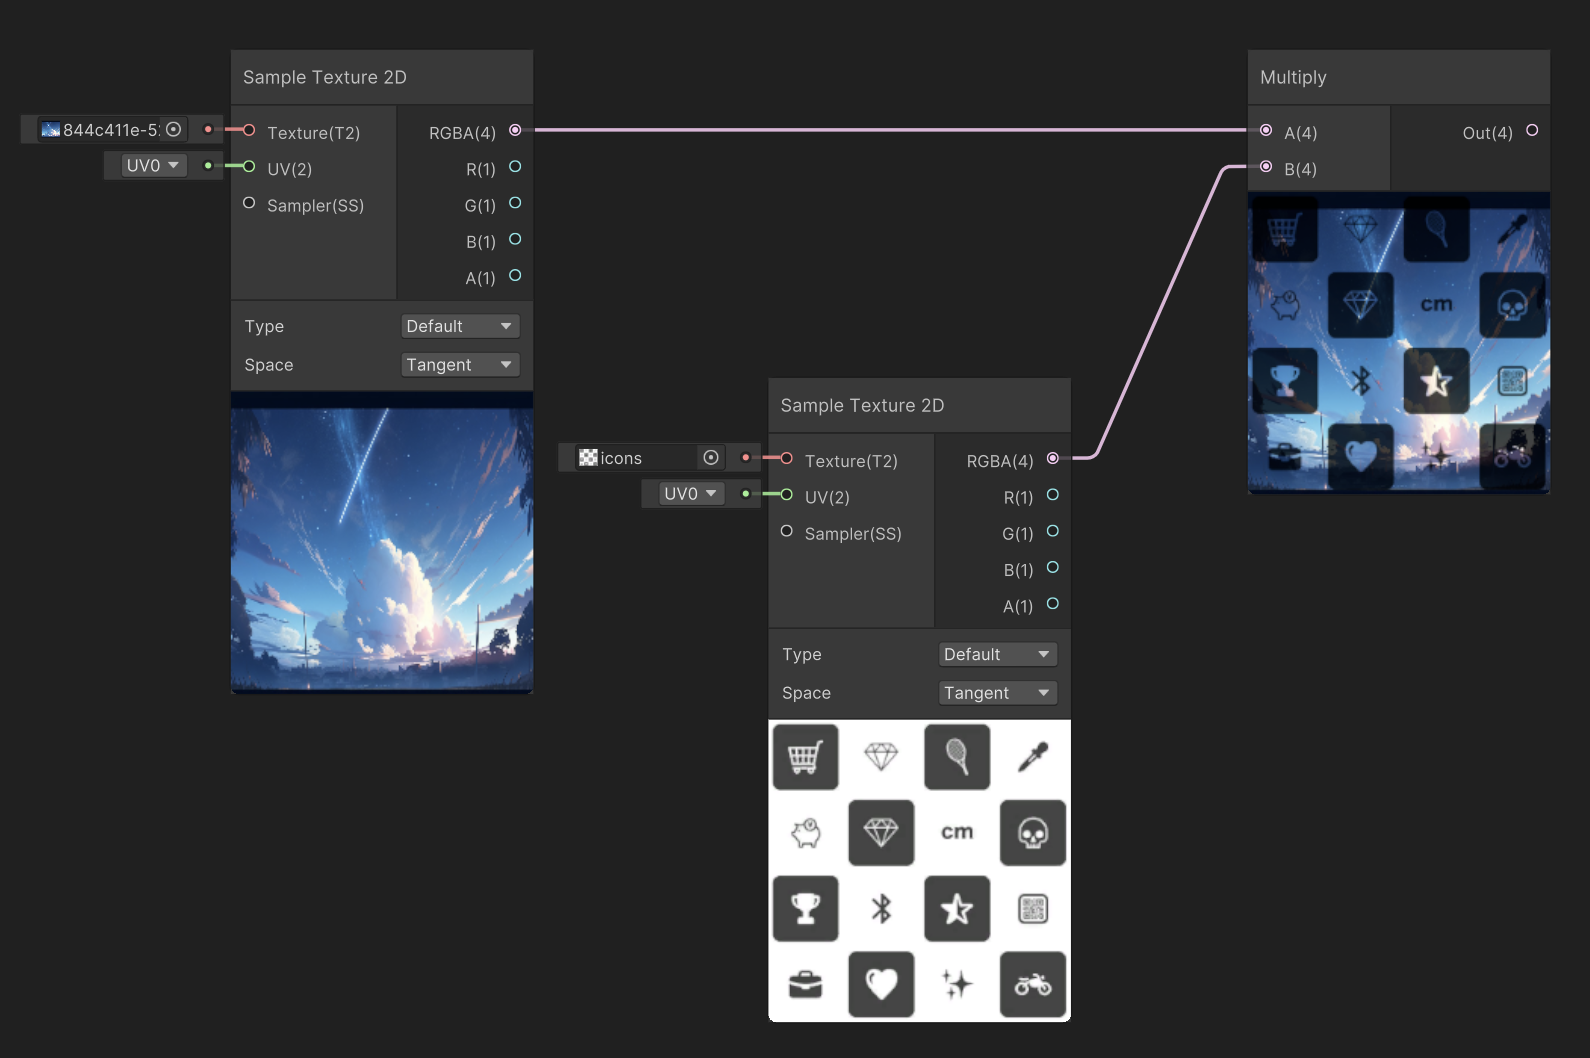The width and height of the screenshot is (1590, 1058).
Task: Click dark diamond icon in icons preview
Action: [881, 832]
